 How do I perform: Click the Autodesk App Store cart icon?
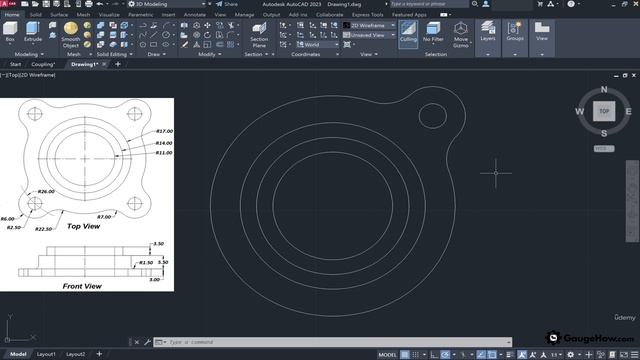pos(540,4)
